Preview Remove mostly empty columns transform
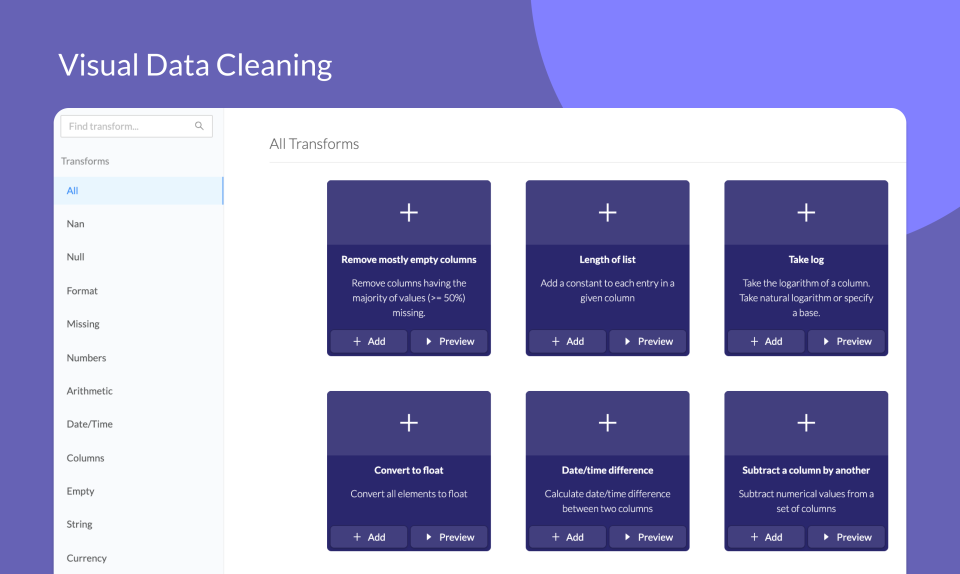This screenshot has height=574, width=960. tap(449, 341)
